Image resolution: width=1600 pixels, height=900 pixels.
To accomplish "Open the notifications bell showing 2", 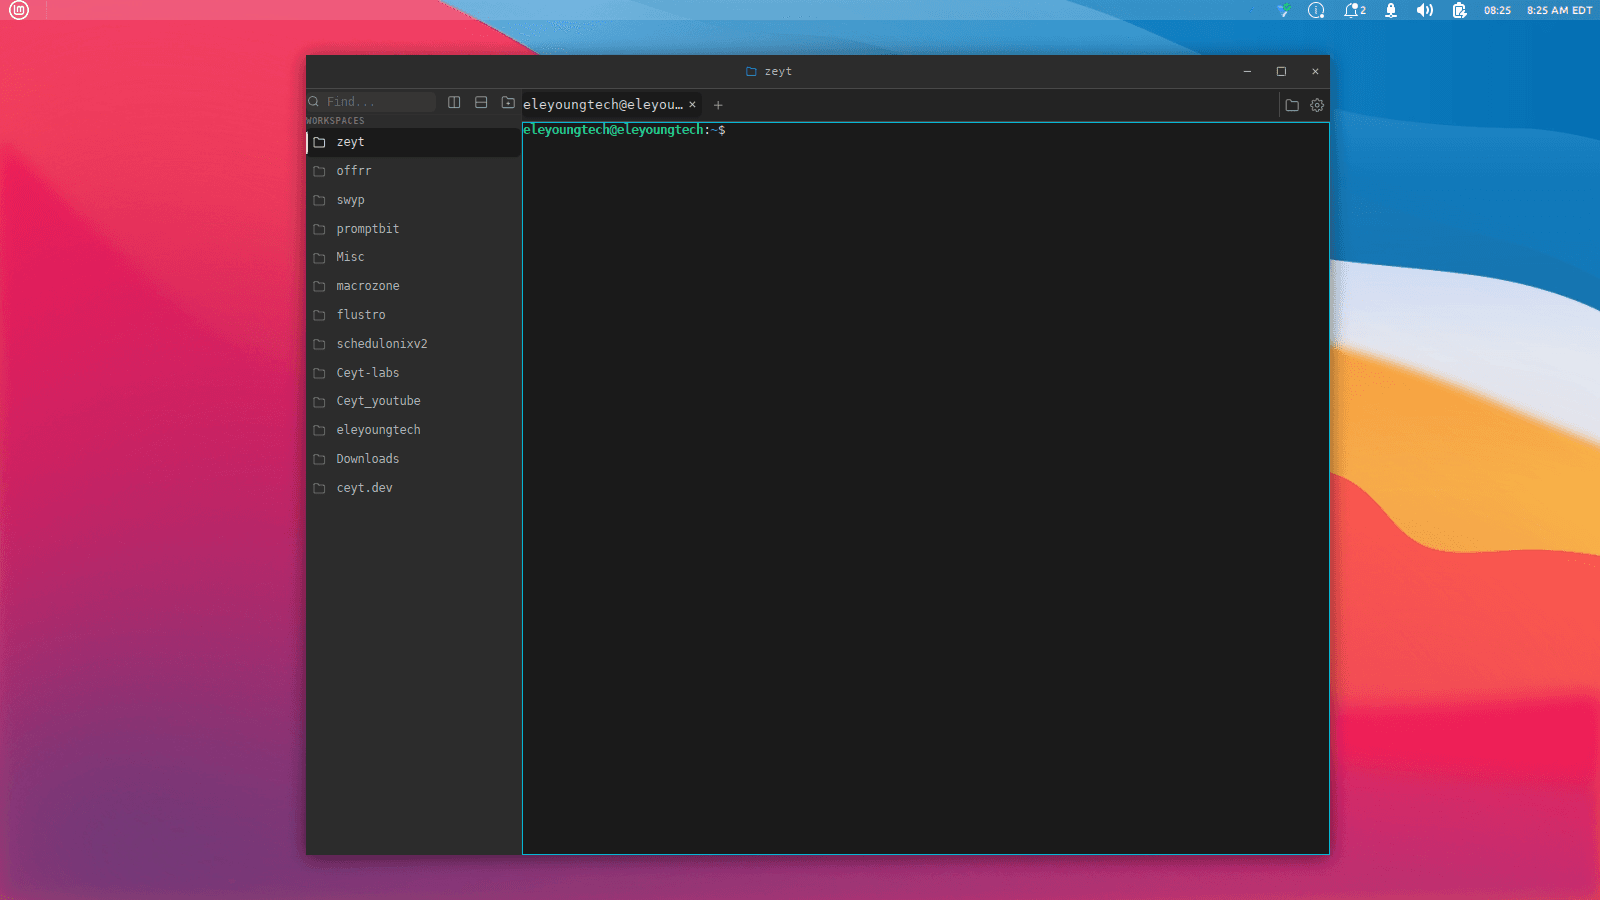I will coord(1355,10).
